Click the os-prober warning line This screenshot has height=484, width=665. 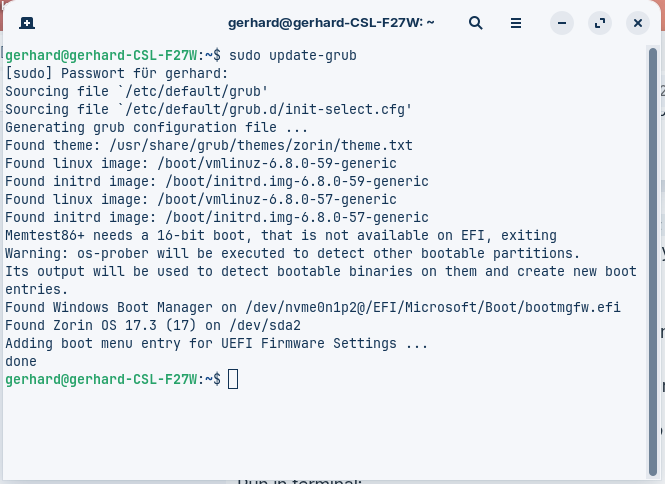click(293, 253)
